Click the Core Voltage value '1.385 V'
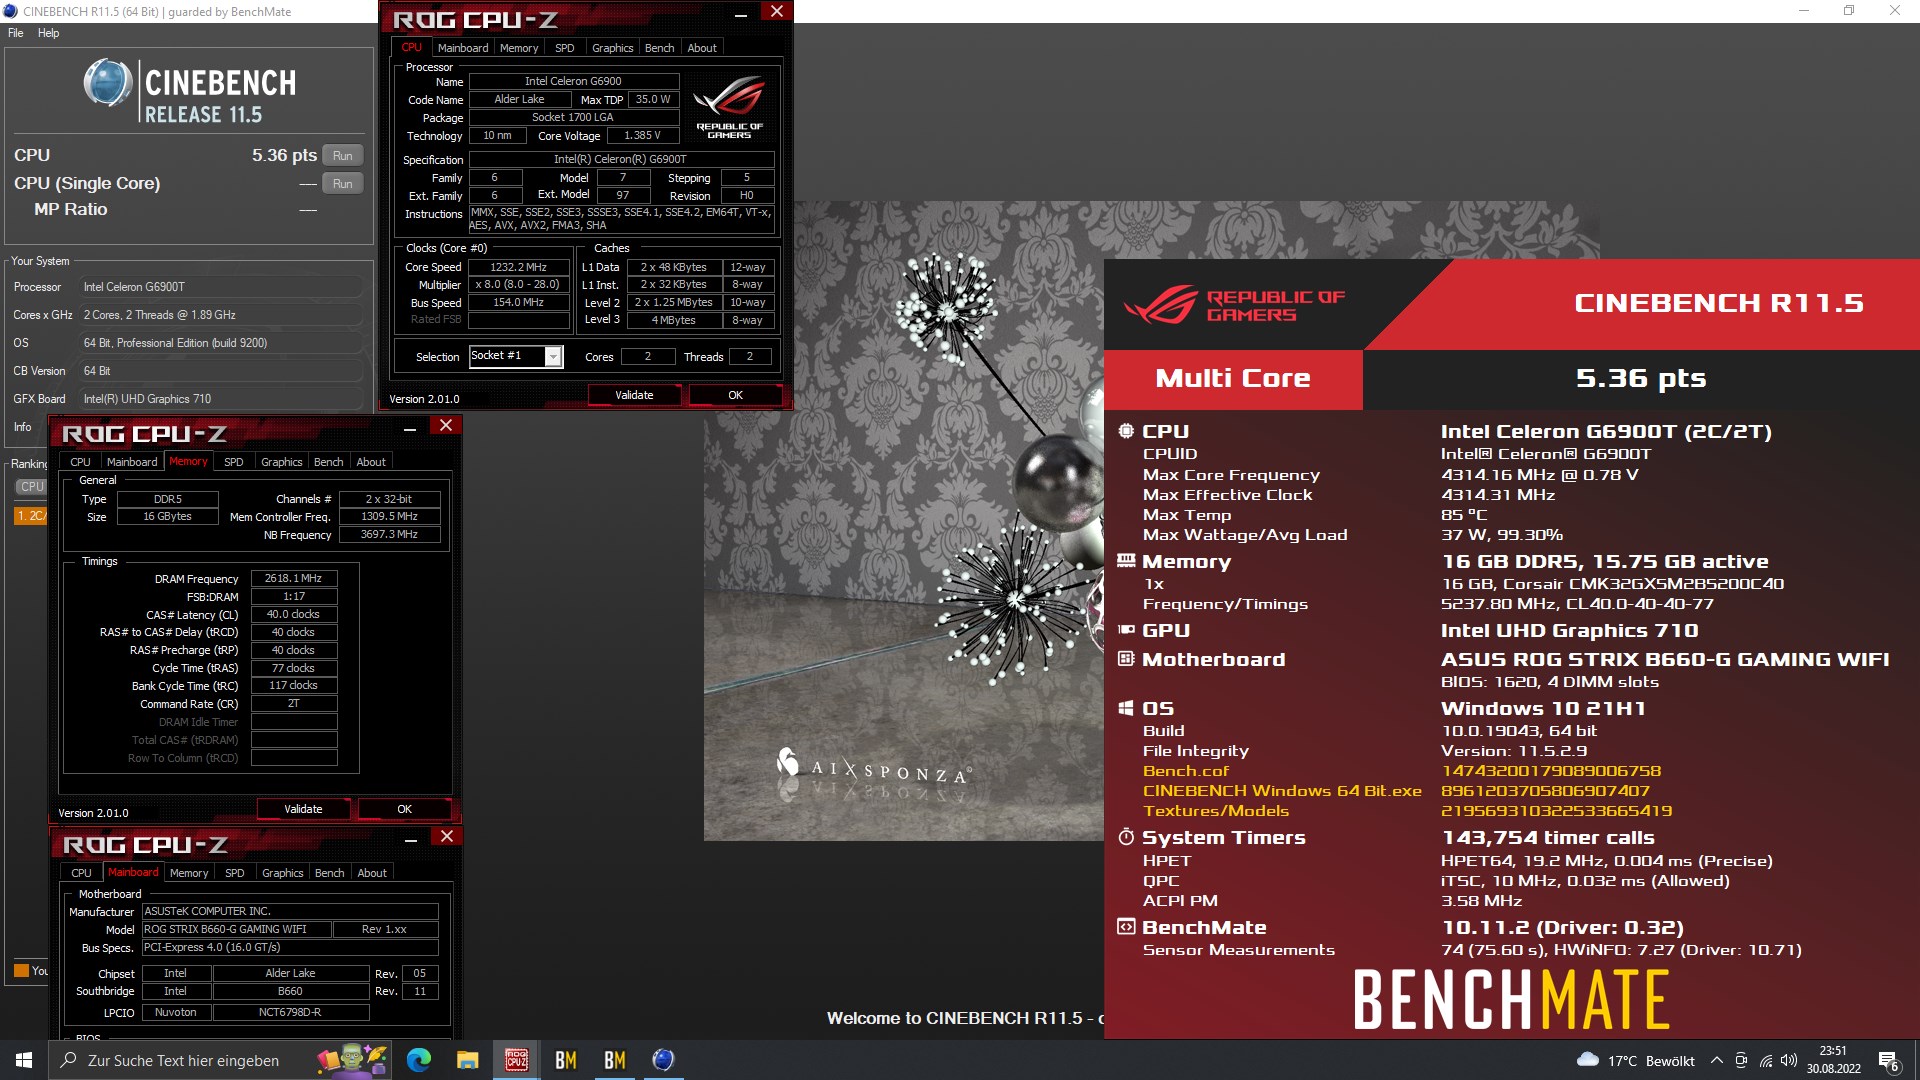This screenshot has width=1920, height=1080. pyautogui.click(x=642, y=136)
